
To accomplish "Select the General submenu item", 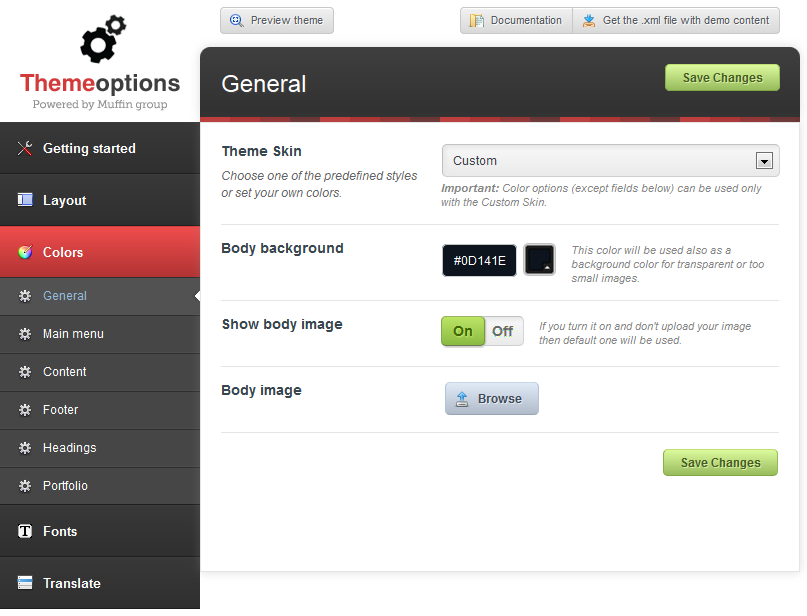I will pos(100,296).
